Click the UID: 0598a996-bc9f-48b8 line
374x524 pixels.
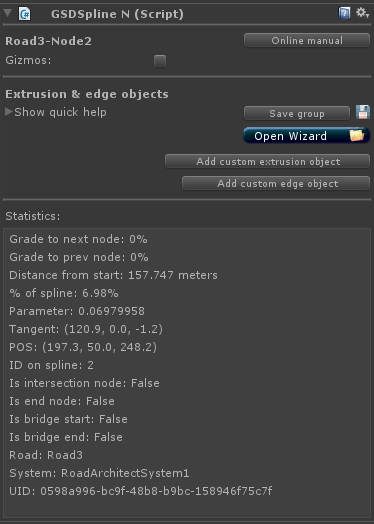coord(140,491)
